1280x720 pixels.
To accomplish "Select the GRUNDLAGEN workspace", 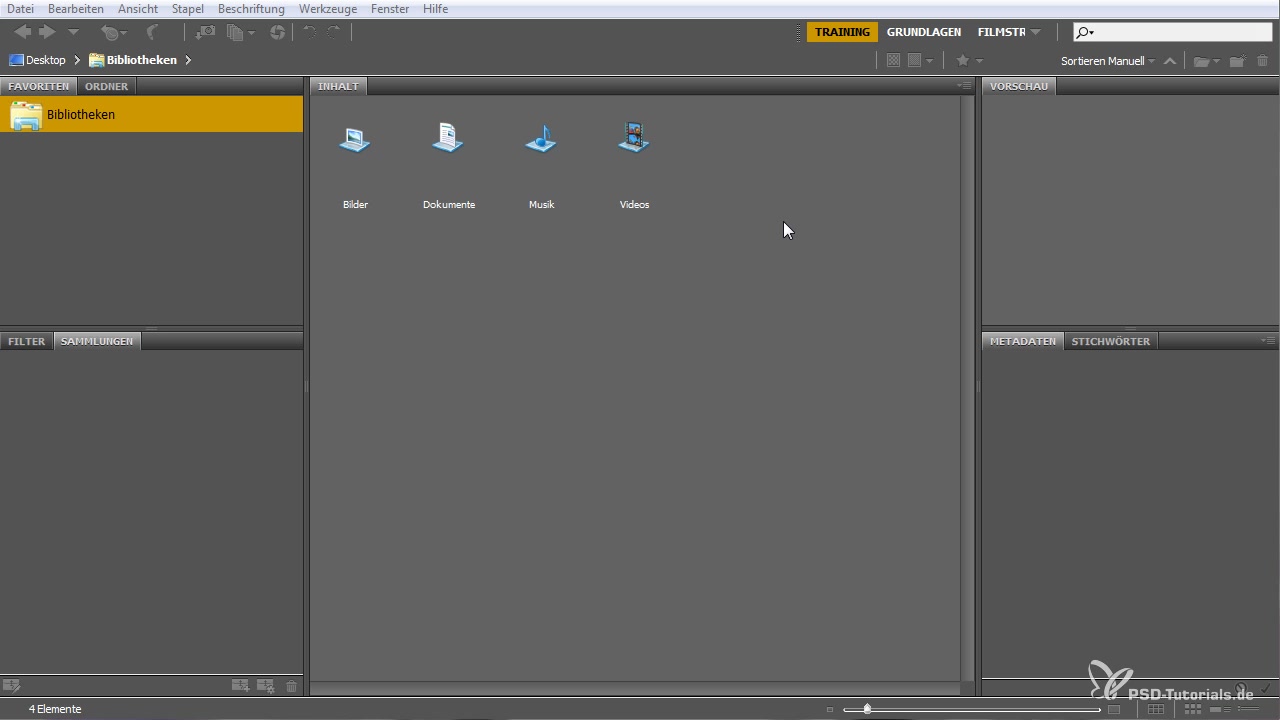I will 924,32.
